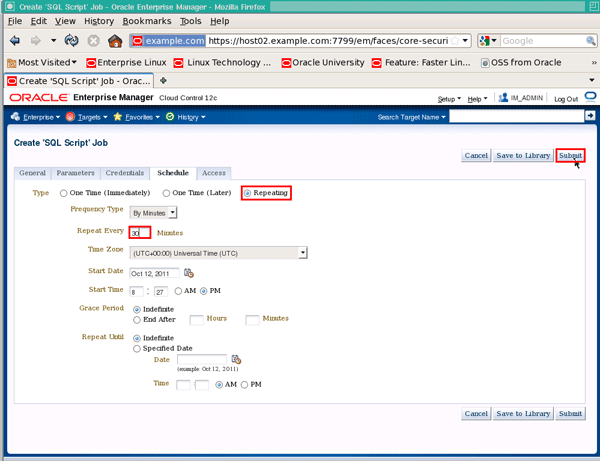The width and height of the screenshot is (600, 461).
Task: Click the top Save to Library button
Action: point(523,155)
